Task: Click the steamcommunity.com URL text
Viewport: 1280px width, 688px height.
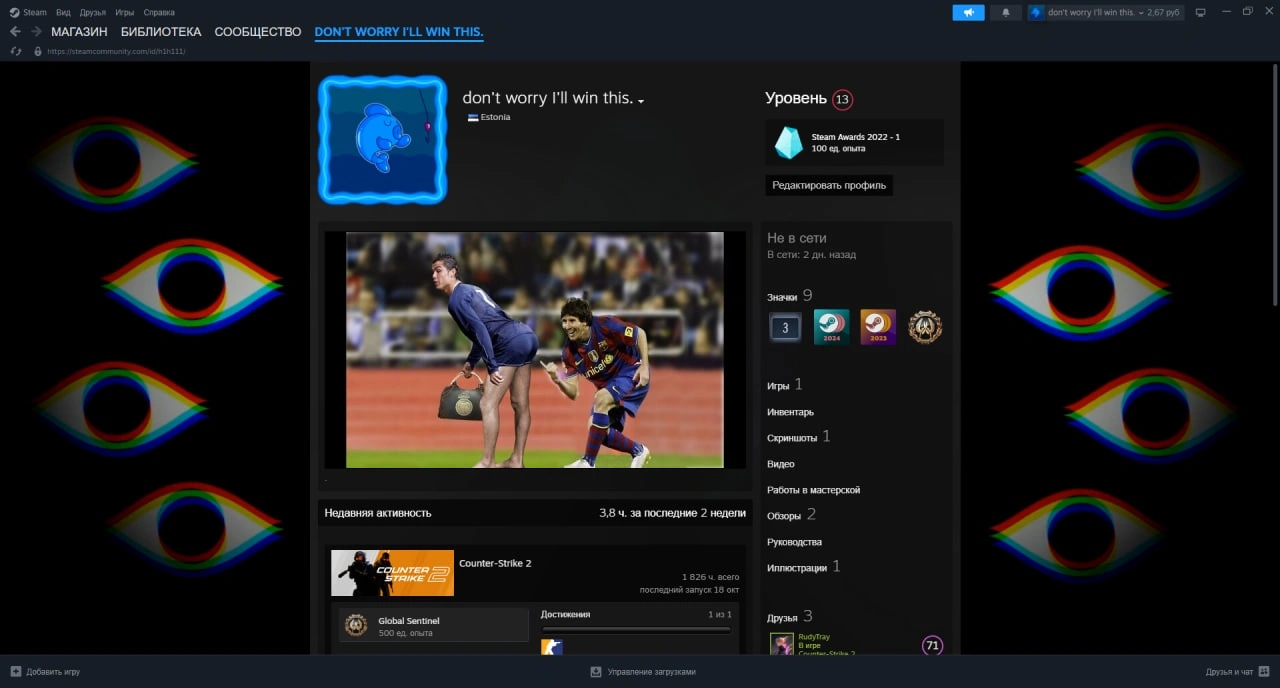Action: 116,51
